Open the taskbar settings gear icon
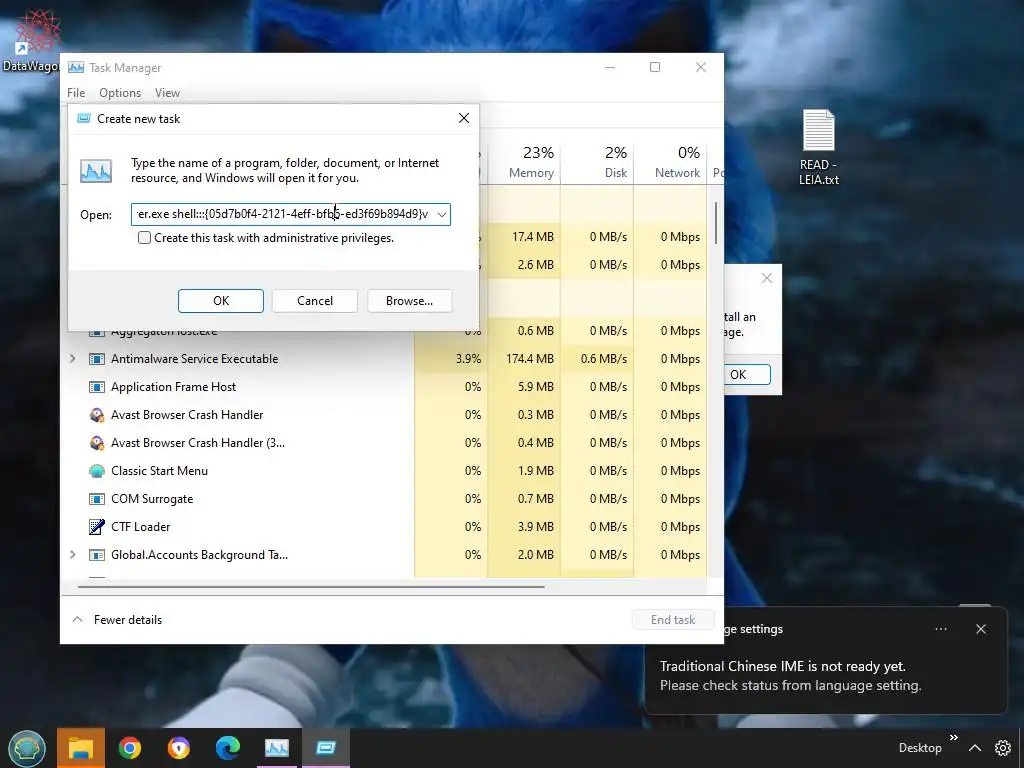Screen dimensions: 1024x768 point(1002,748)
